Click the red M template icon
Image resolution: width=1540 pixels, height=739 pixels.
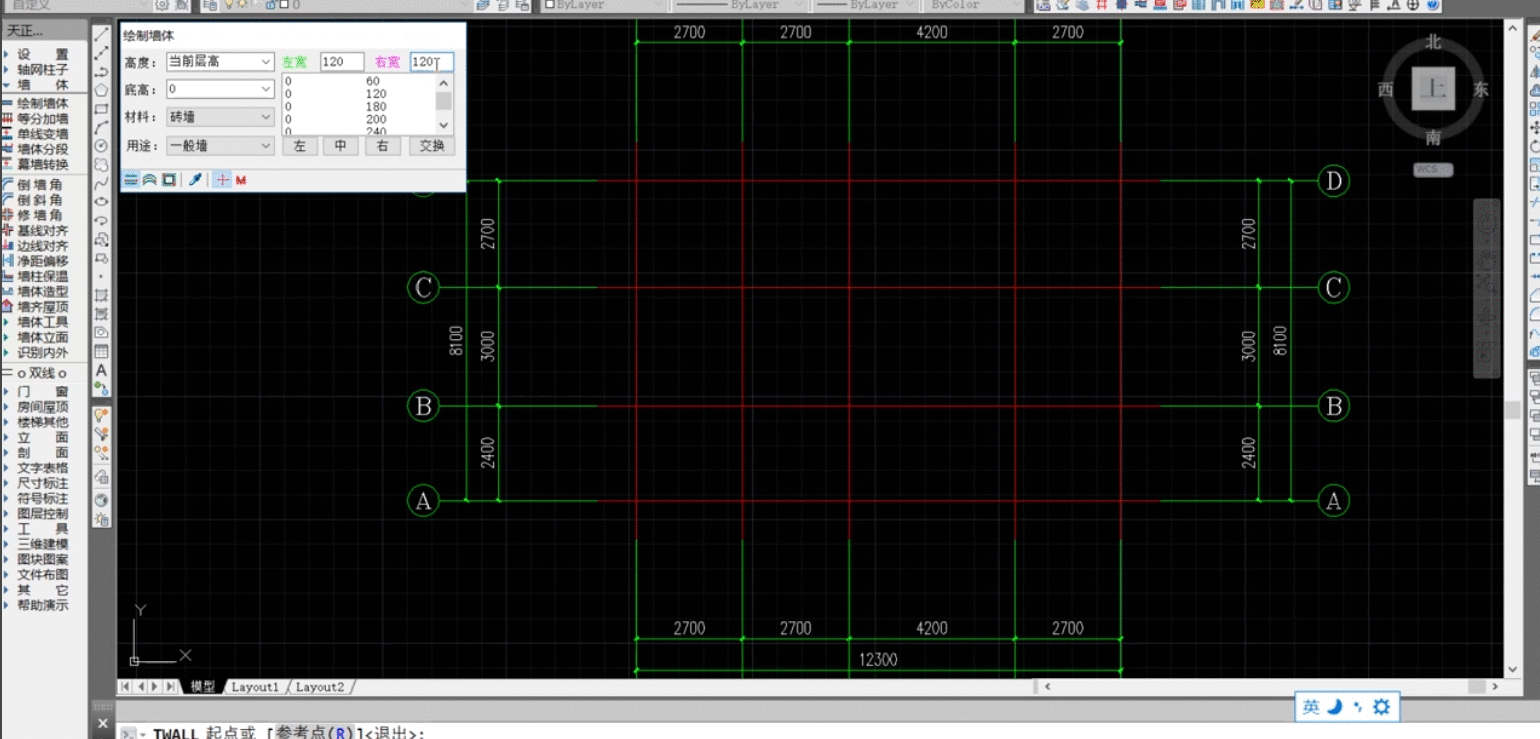pyautogui.click(x=241, y=180)
